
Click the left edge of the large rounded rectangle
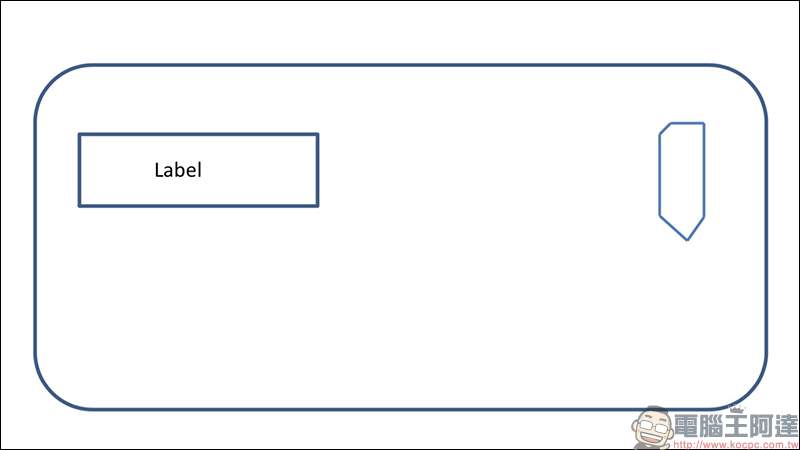click(35, 237)
